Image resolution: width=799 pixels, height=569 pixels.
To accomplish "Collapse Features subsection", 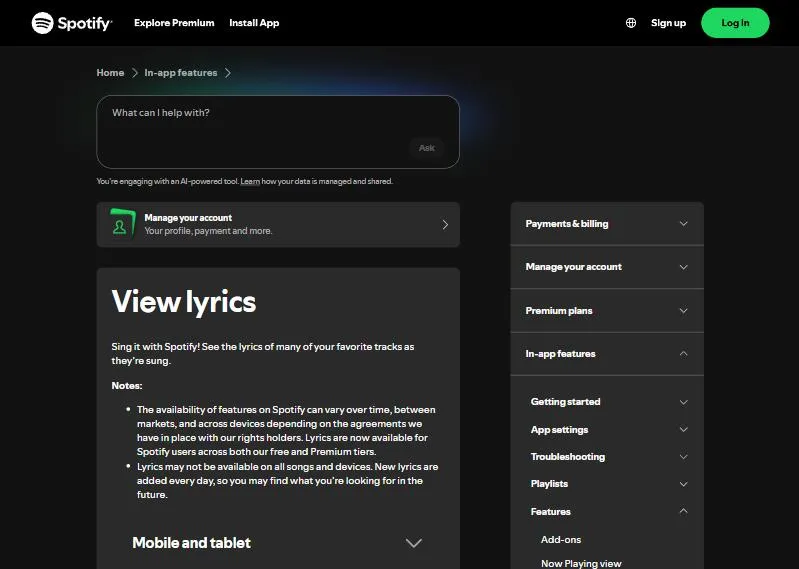I will coord(609,511).
